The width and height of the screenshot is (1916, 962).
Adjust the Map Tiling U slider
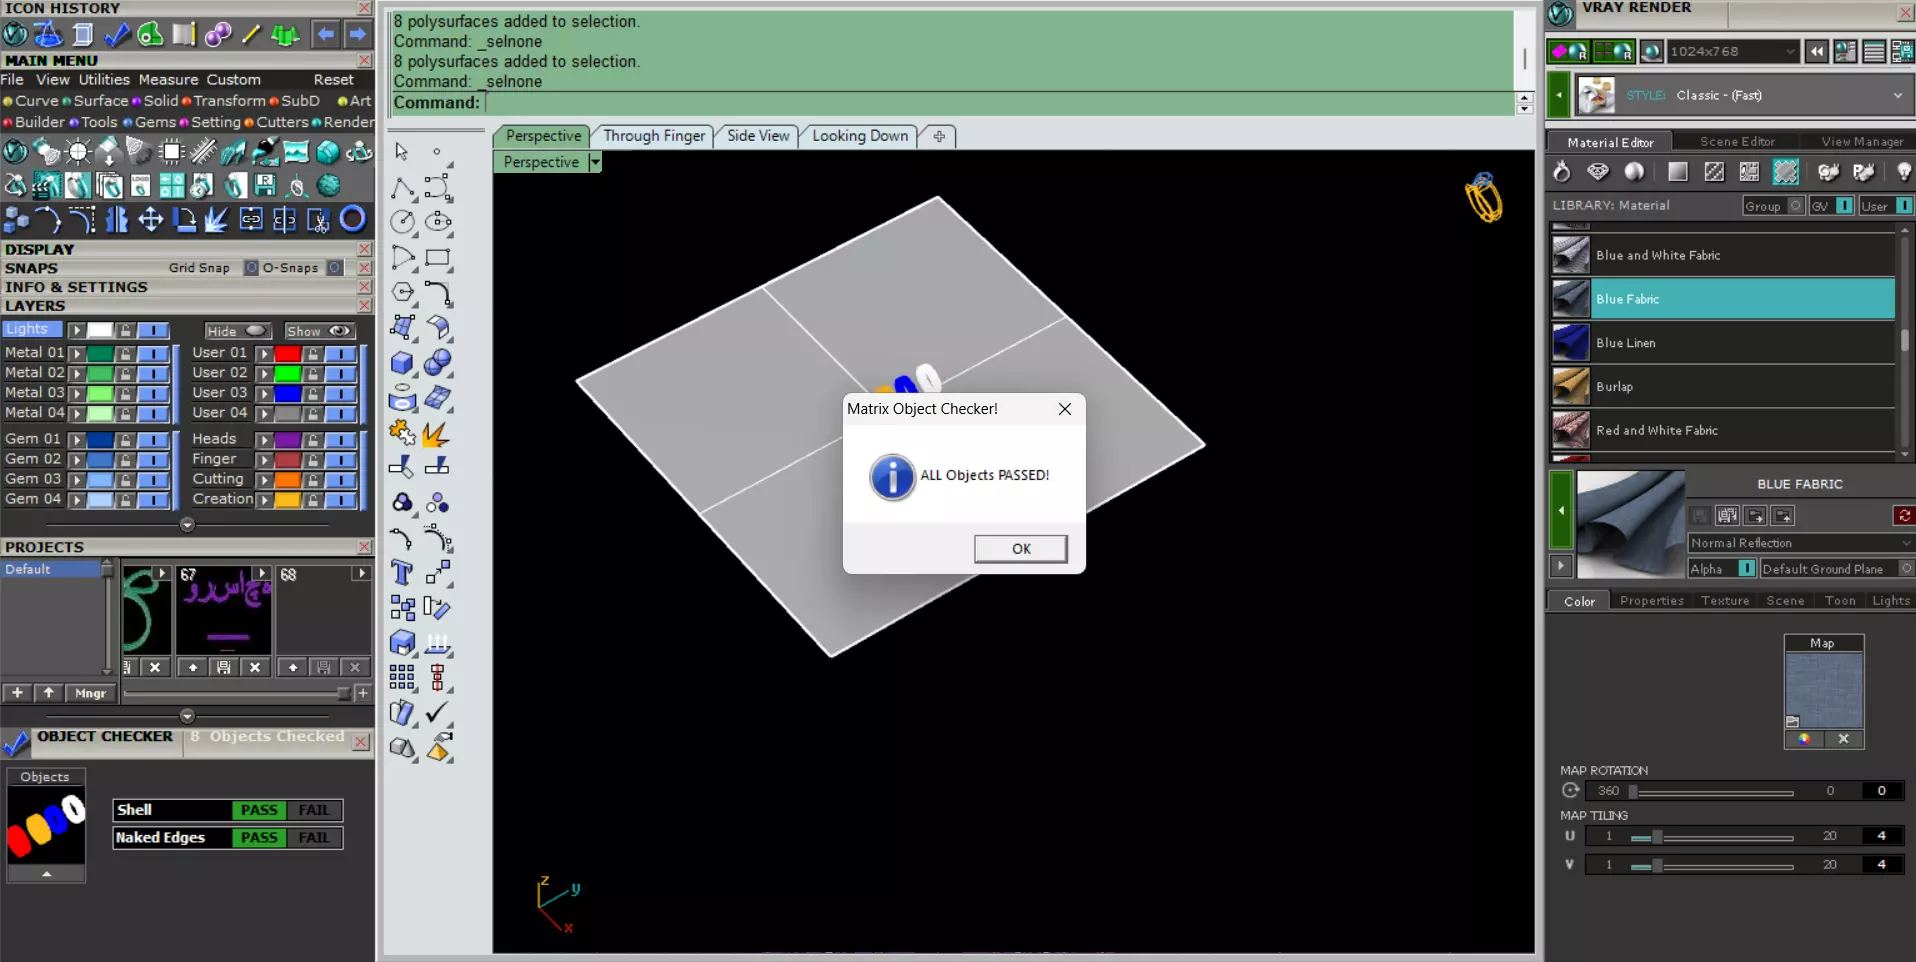click(1712, 837)
